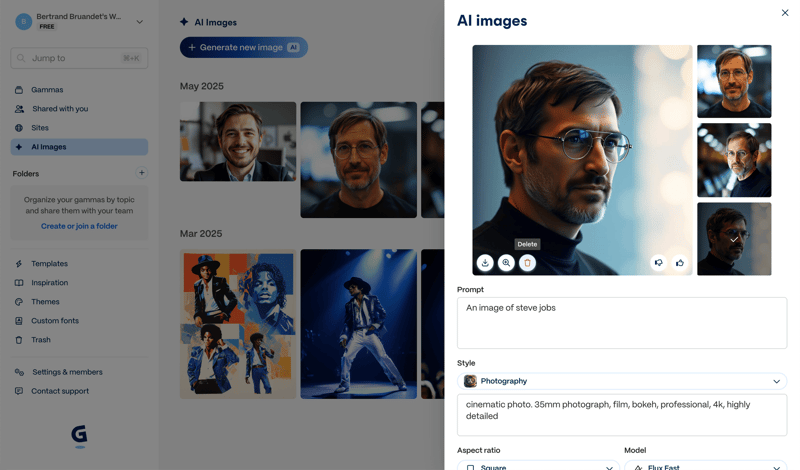Click Create or join a folder link
800x470 pixels.
tap(79, 226)
